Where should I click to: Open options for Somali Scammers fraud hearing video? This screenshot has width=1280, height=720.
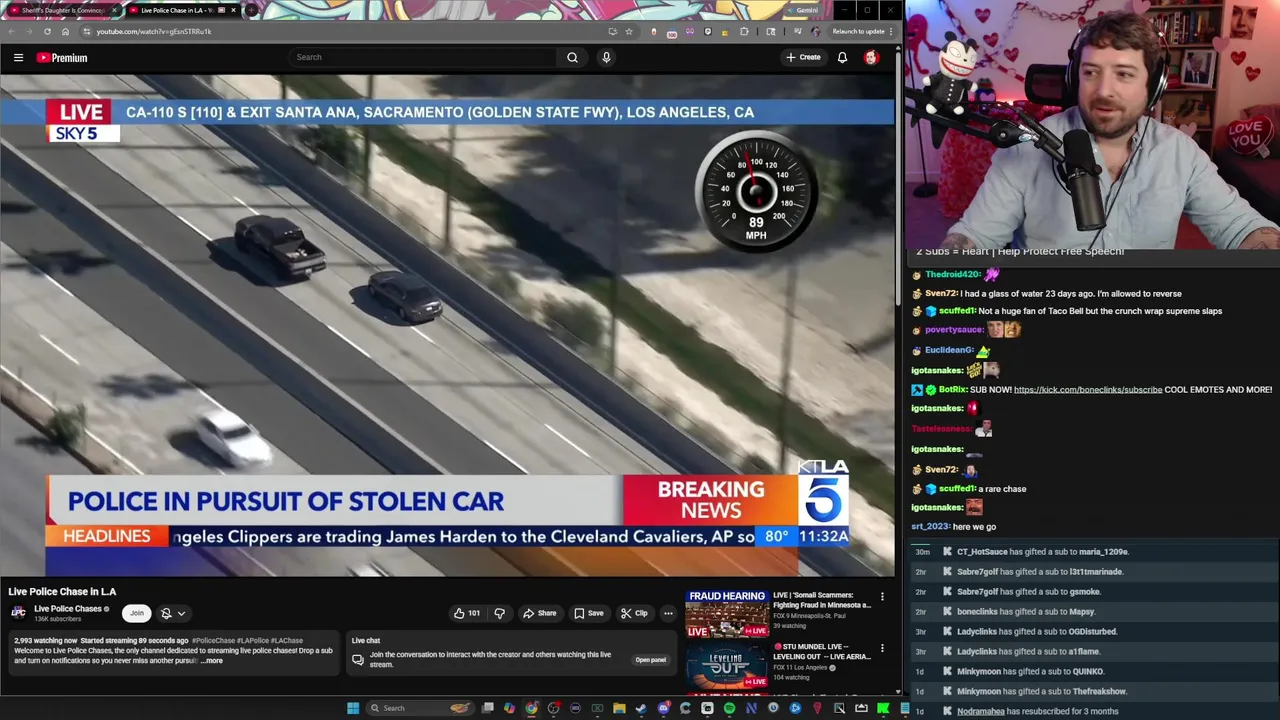882,597
